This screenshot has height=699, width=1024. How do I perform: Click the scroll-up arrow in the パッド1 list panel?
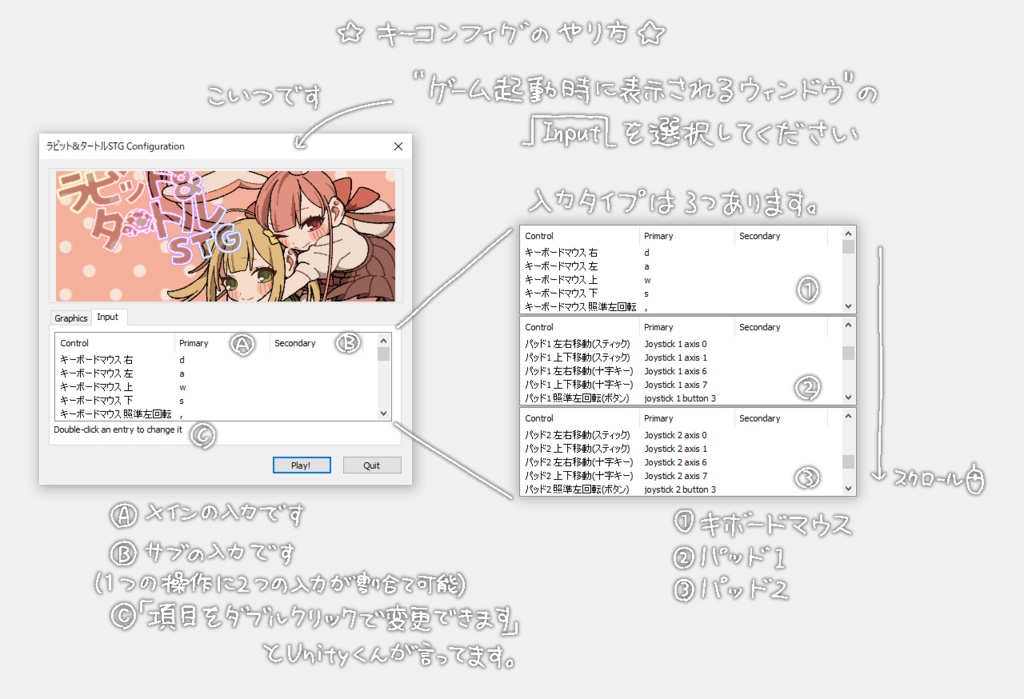click(848, 325)
